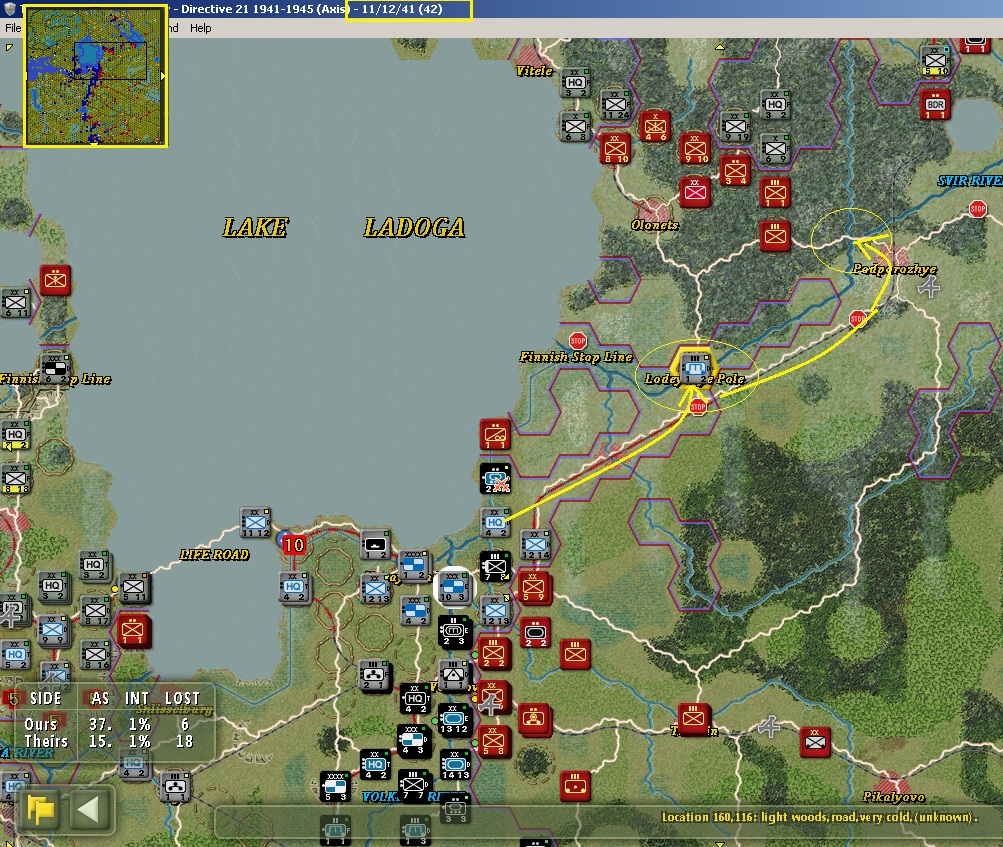Click the Olonets town label
The height and width of the screenshot is (847, 1003).
pos(654,225)
